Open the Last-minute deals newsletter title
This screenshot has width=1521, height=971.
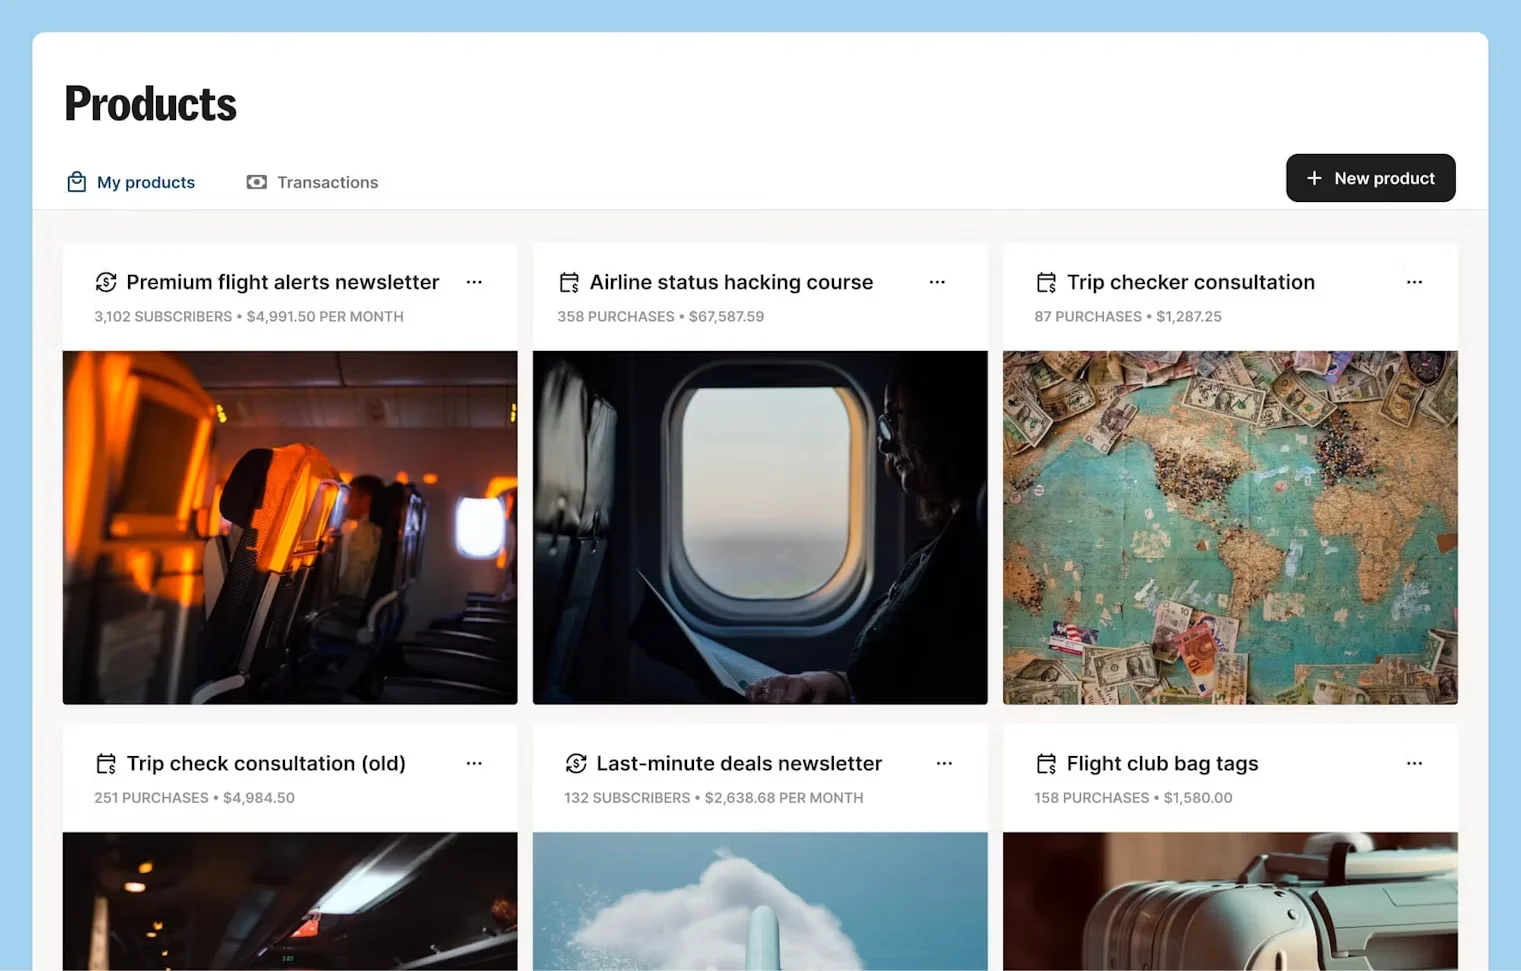(x=739, y=763)
